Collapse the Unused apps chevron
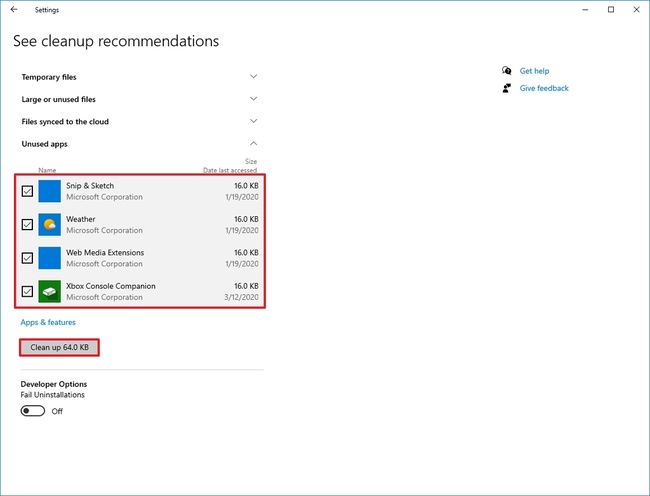Screen dimensions: 650x496 (x=254, y=144)
